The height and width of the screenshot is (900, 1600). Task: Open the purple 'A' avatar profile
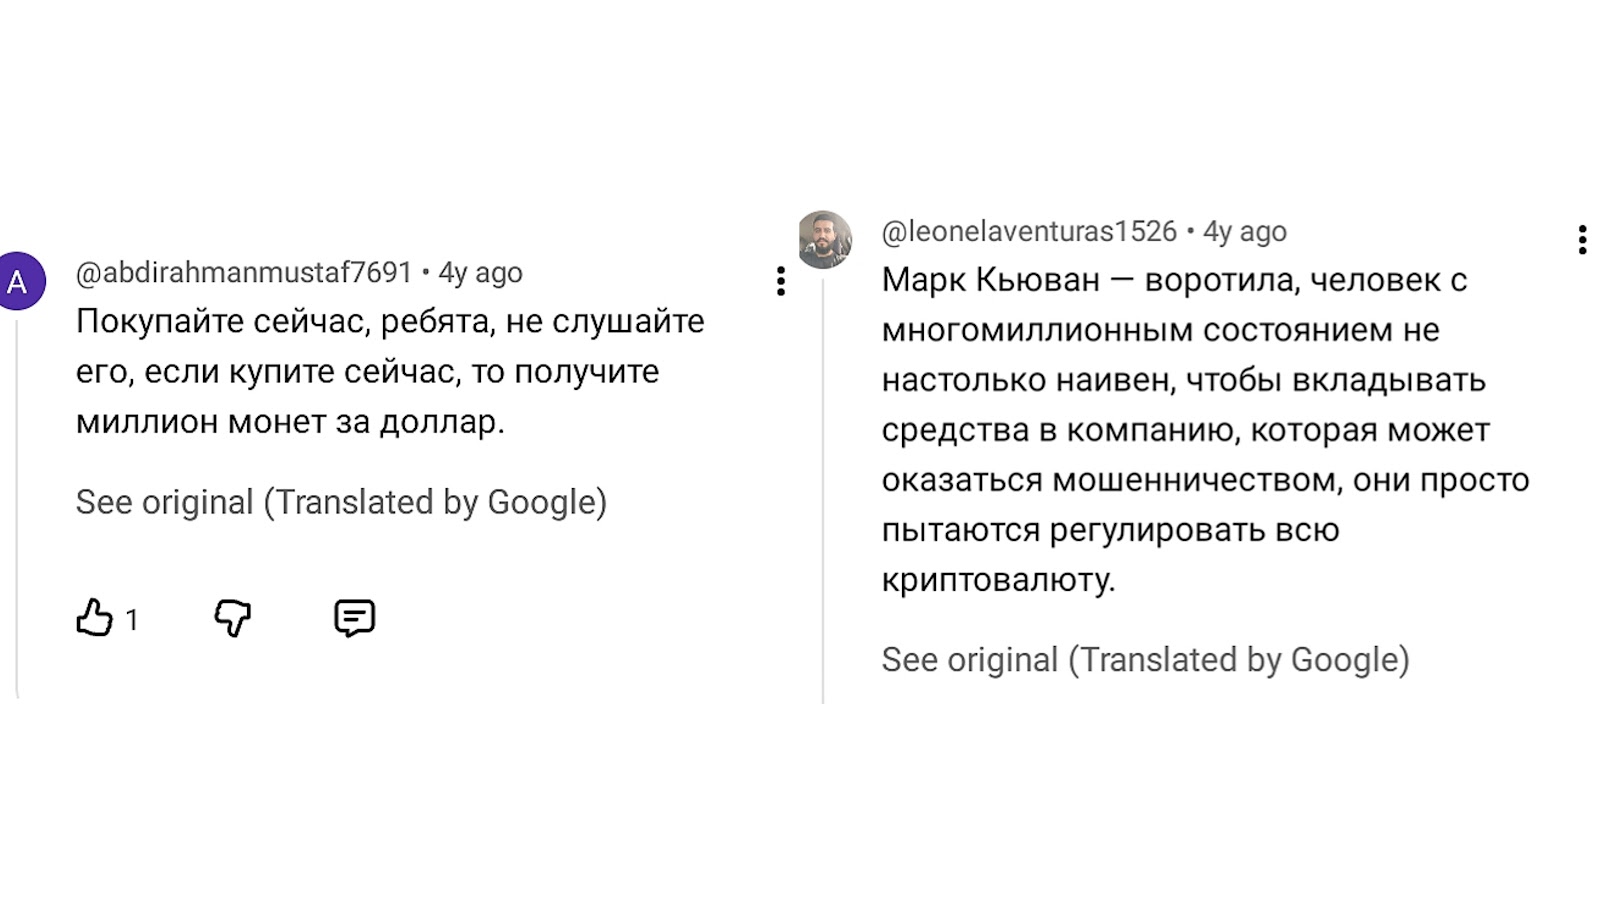19,282
